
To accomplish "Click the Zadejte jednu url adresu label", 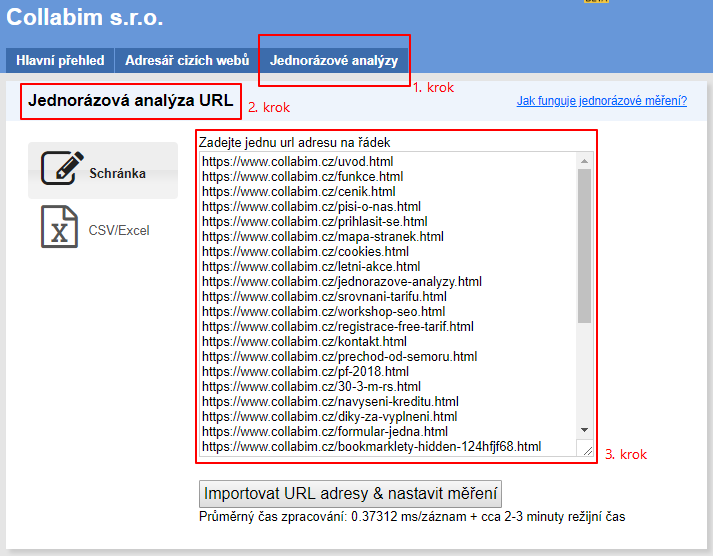I will pos(295,143).
